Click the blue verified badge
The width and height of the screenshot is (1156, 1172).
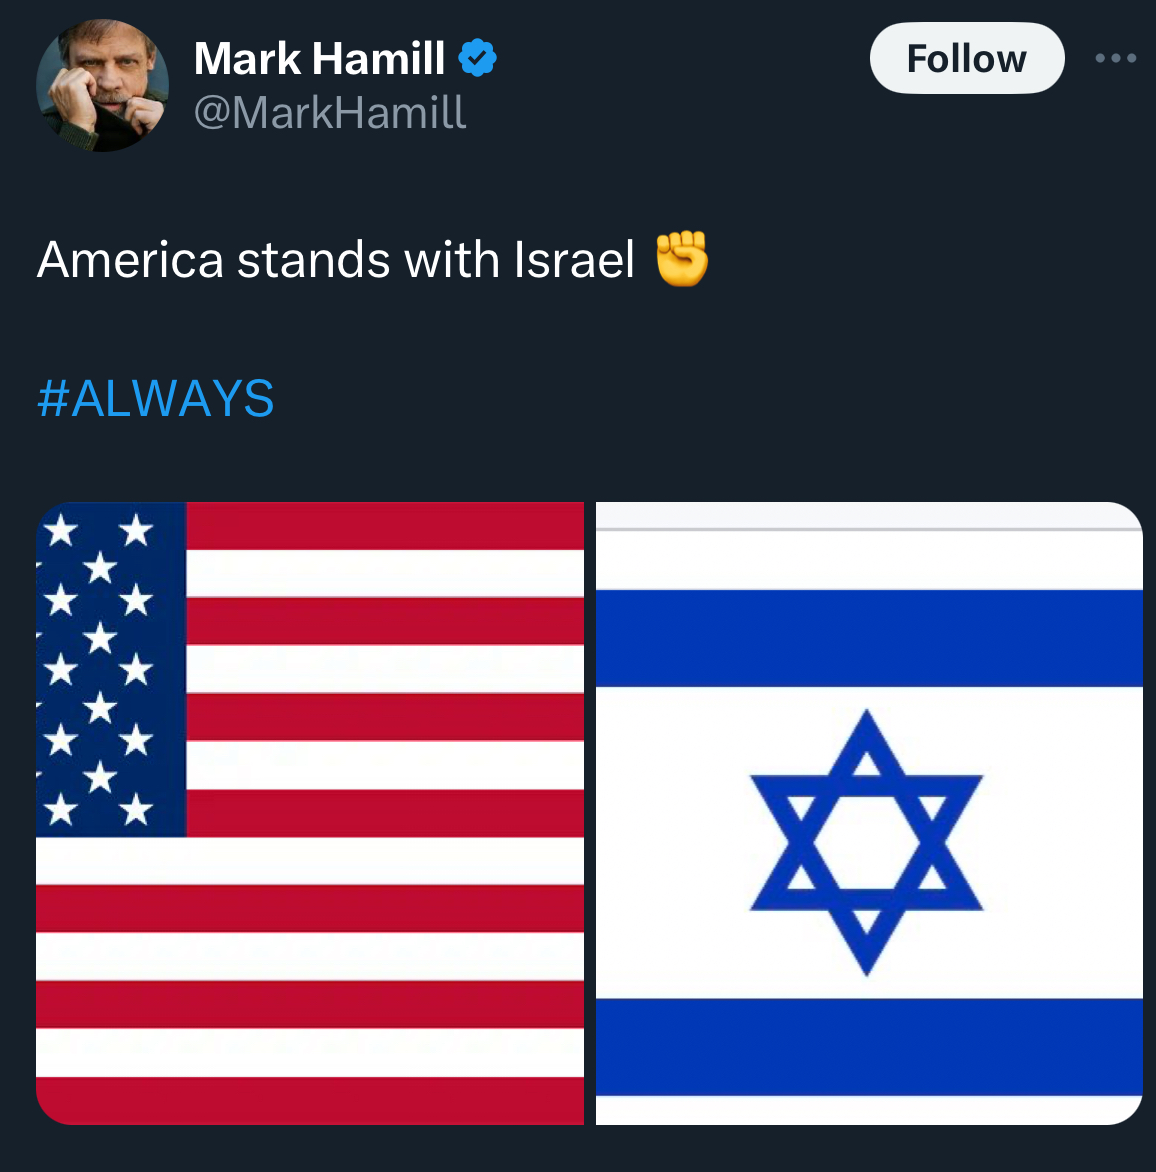click(x=477, y=58)
